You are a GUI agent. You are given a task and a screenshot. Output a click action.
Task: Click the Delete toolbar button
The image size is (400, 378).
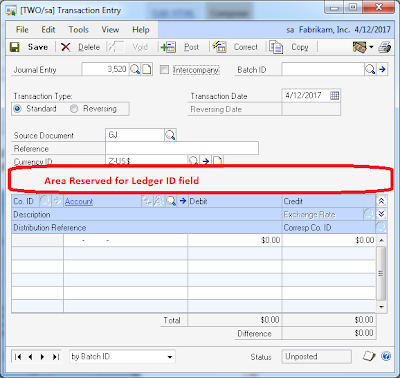tap(80, 47)
